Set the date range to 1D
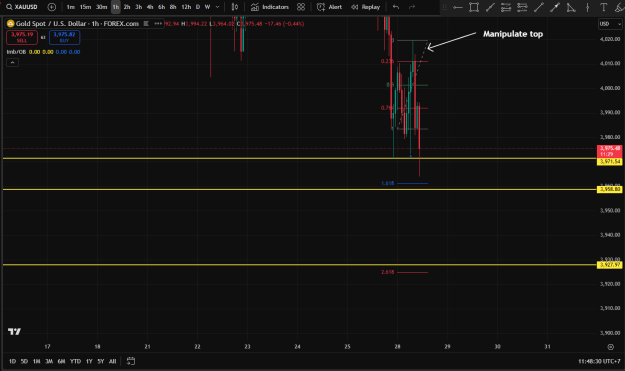 (x=12, y=361)
